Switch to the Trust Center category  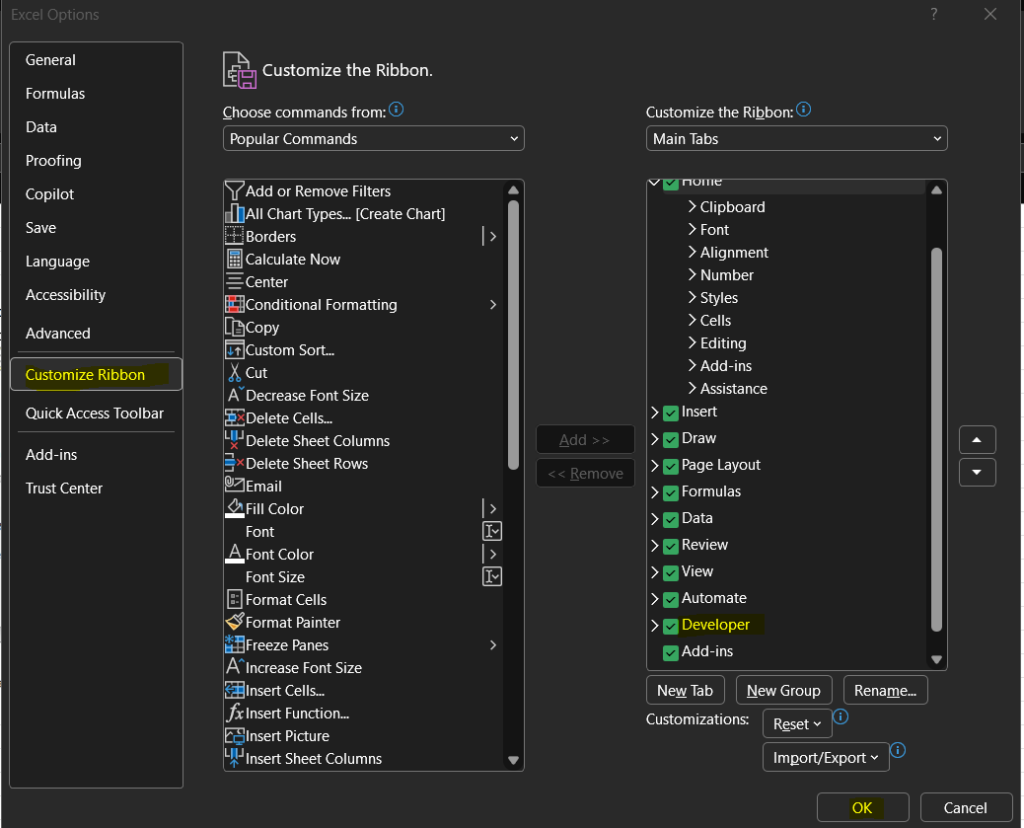click(x=64, y=488)
